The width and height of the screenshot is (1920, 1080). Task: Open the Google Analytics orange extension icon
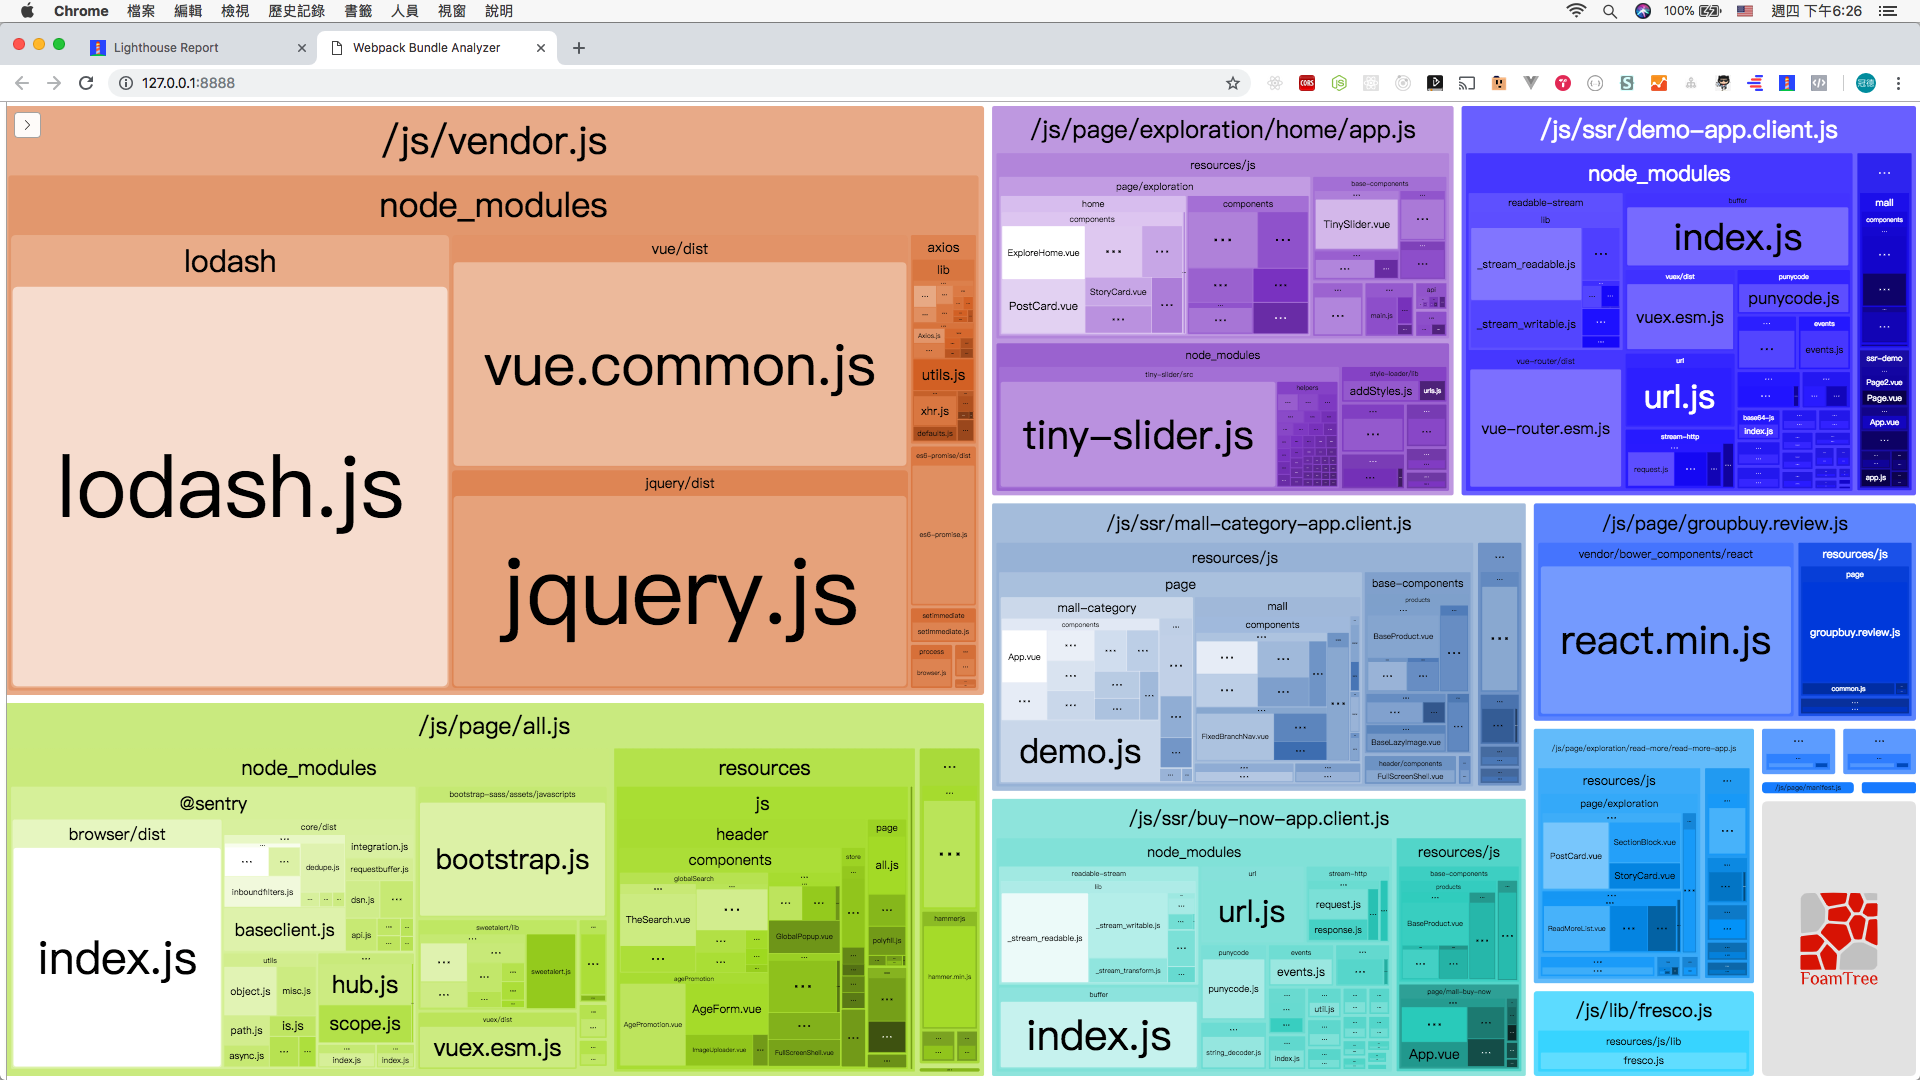tap(1659, 83)
